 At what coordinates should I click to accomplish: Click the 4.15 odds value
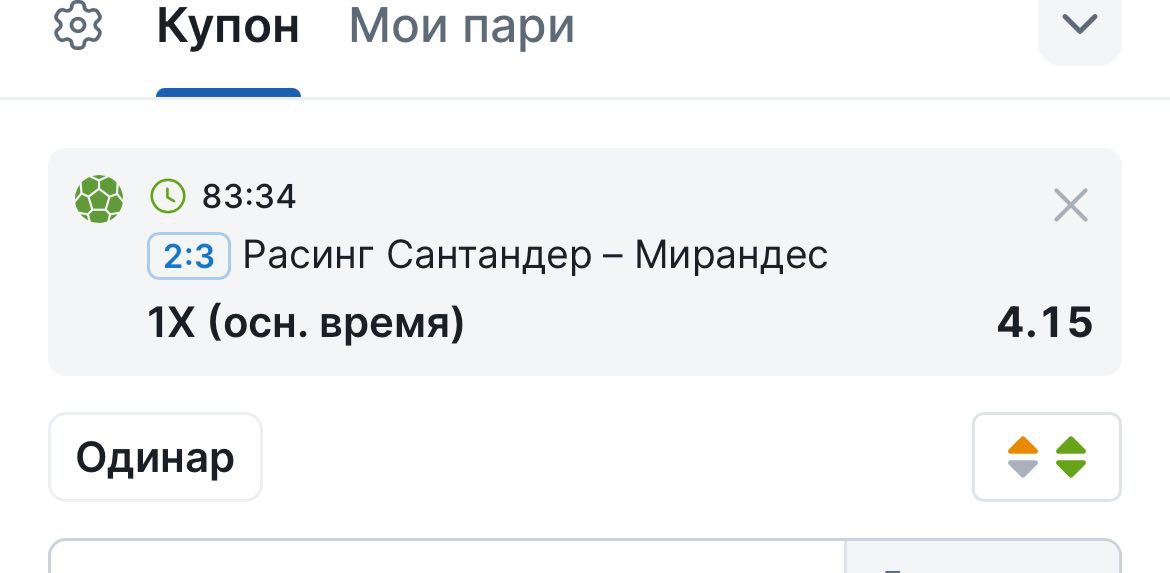1045,323
